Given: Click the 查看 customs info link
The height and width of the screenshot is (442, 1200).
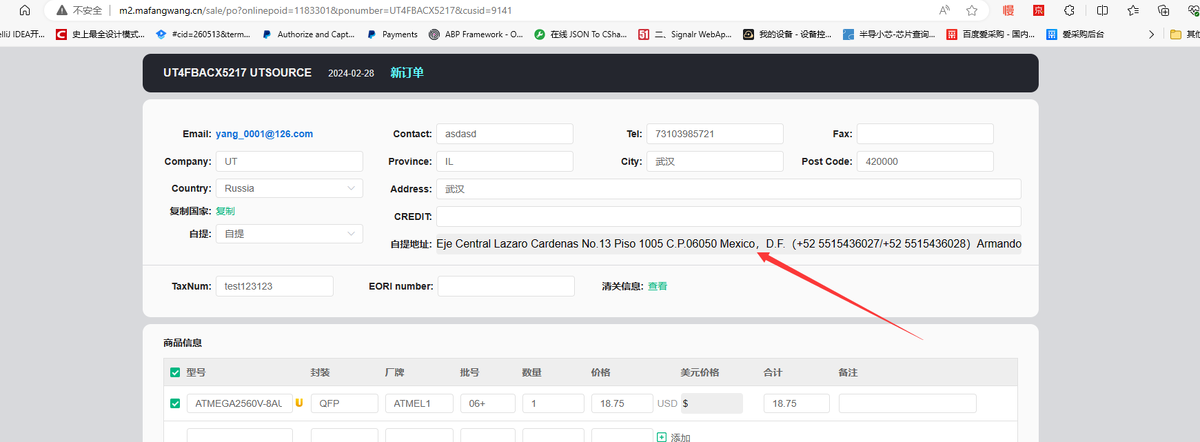Looking at the screenshot, I should (x=657, y=286).
